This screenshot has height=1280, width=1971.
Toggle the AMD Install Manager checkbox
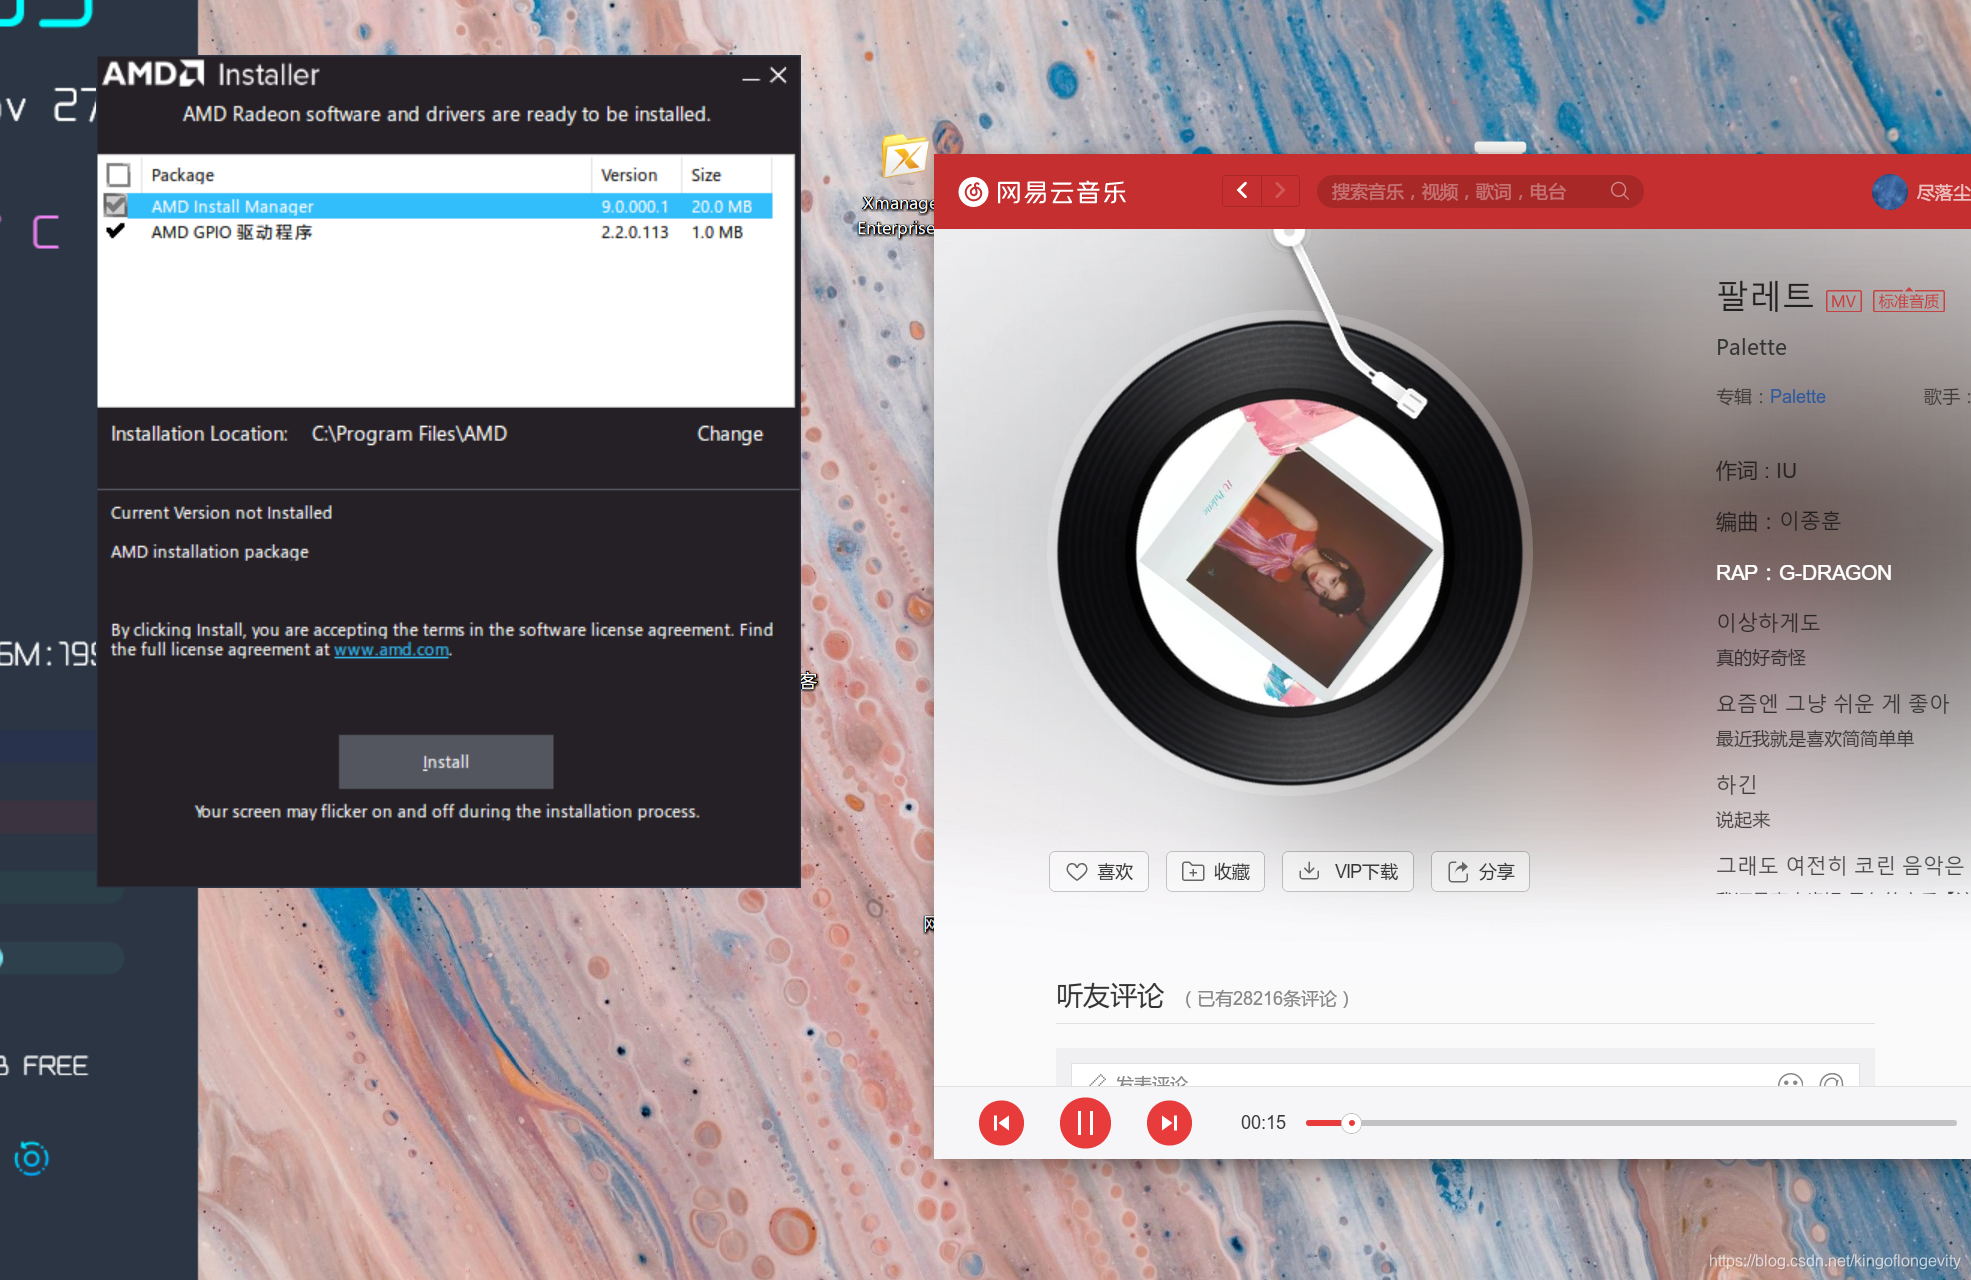click(116, 205)
